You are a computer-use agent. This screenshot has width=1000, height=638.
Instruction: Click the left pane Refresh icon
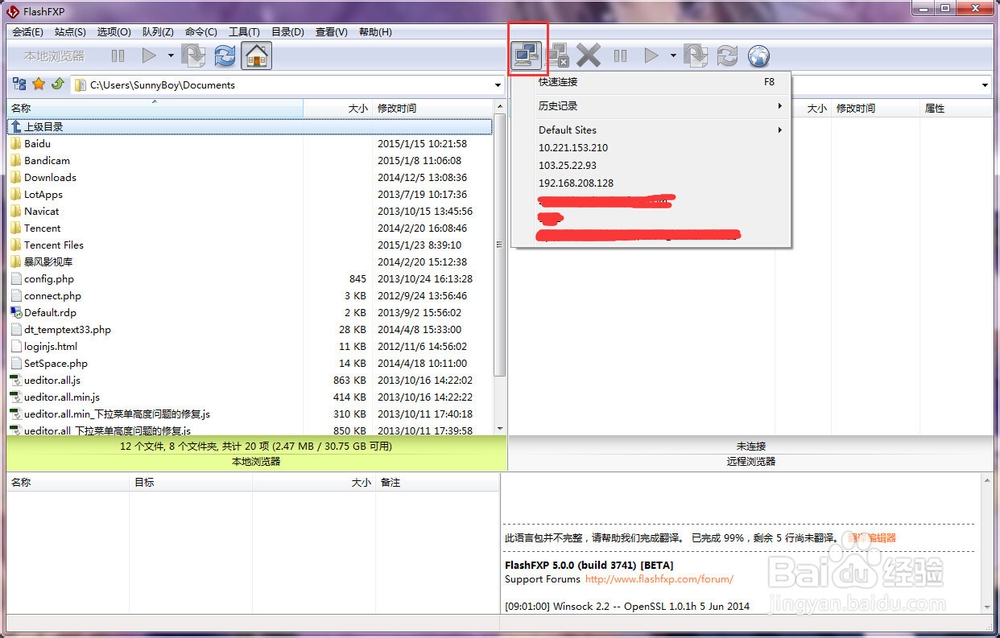pyautogui.click(x=224, y=56)
